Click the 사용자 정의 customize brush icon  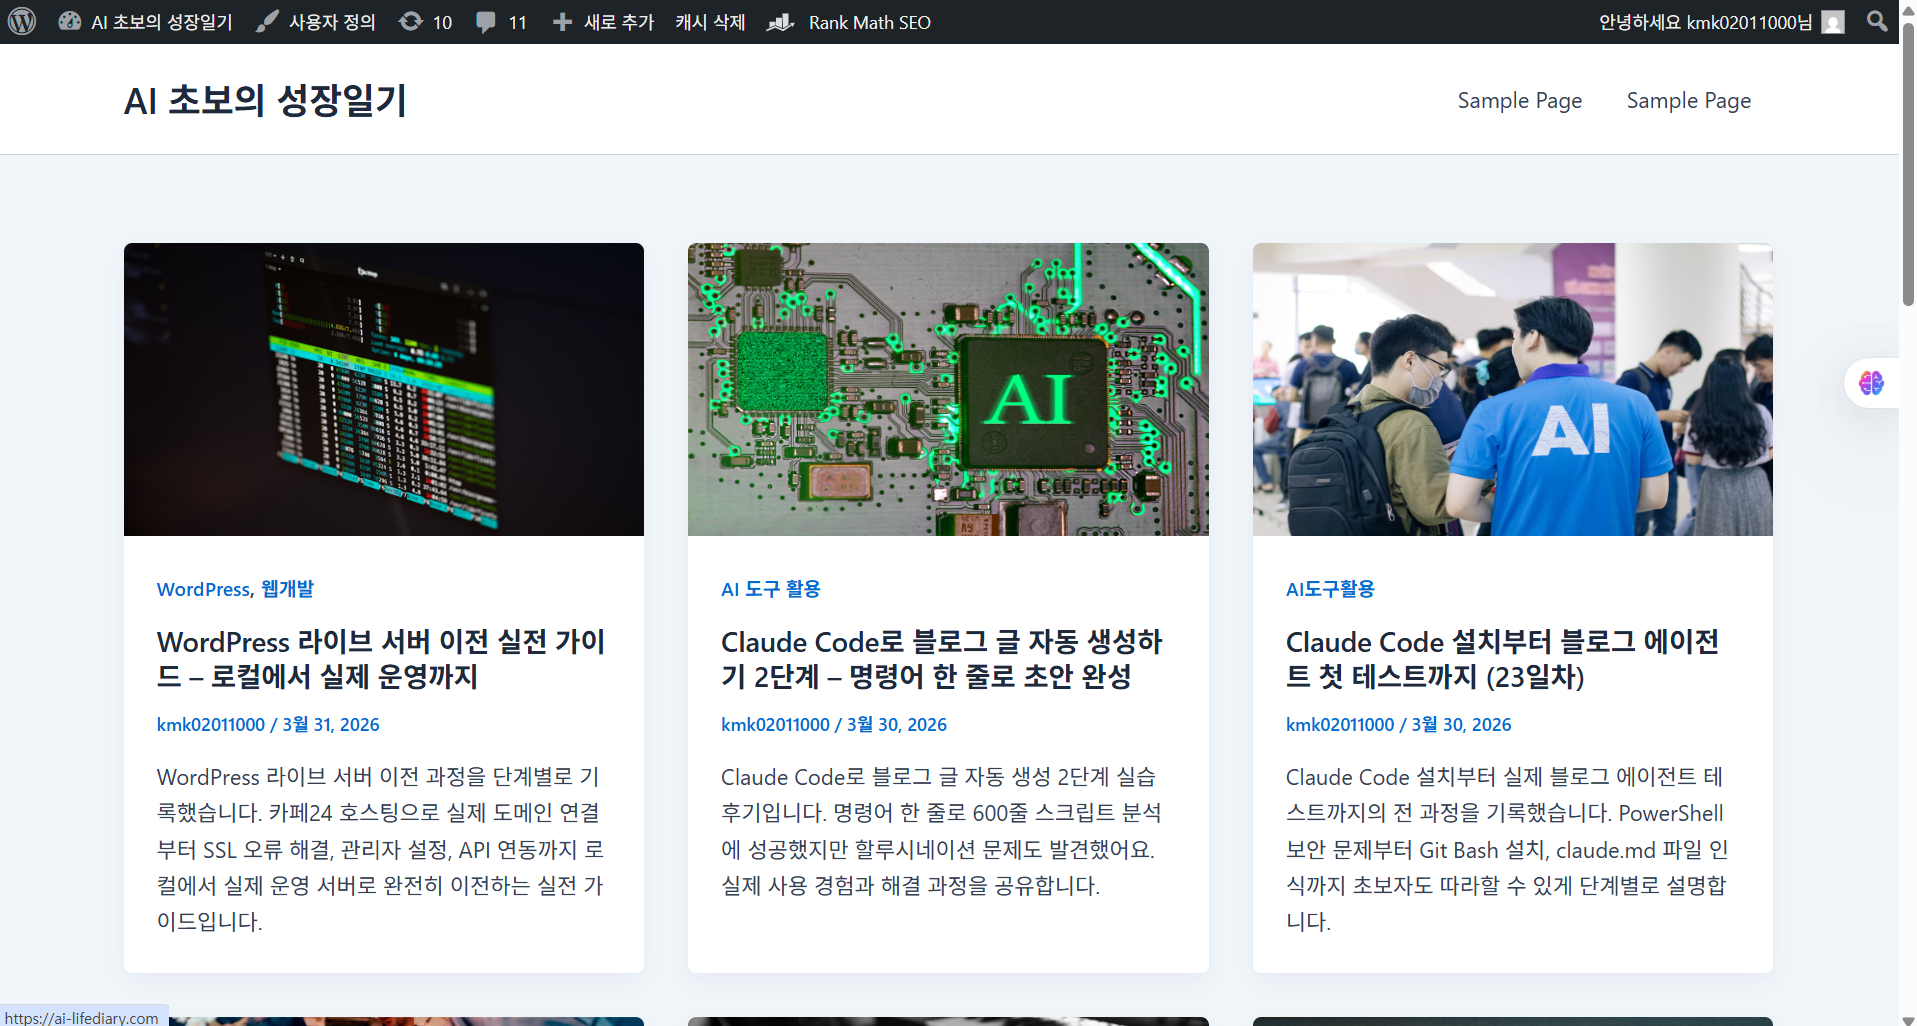pyautogui.click(x=265, y=21)
